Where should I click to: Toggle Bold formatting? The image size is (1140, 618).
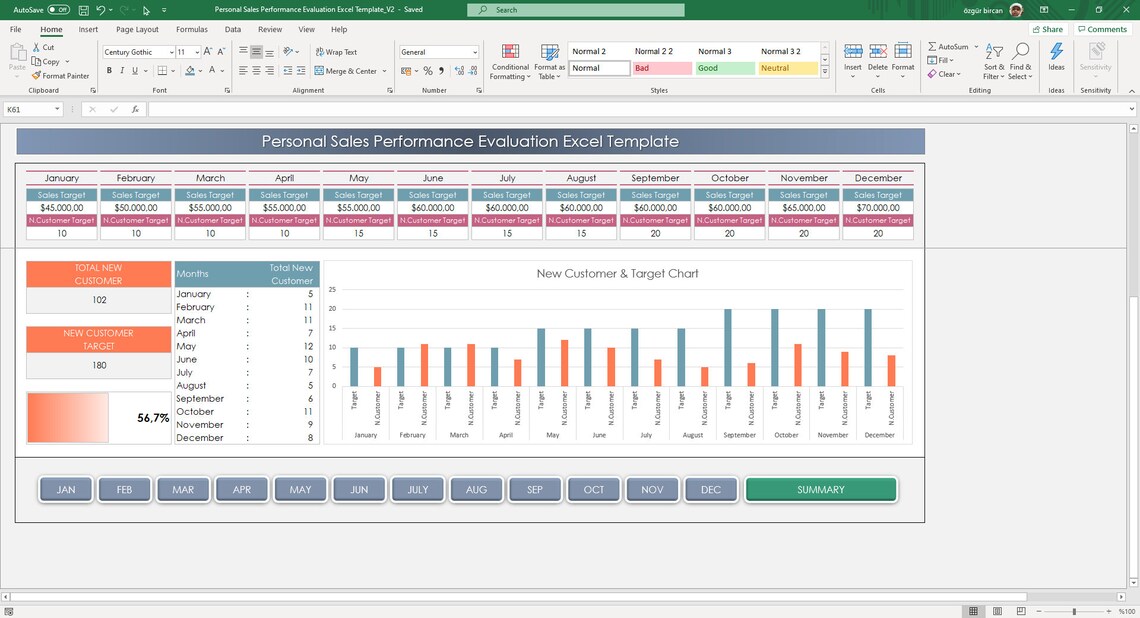[109, 71]
